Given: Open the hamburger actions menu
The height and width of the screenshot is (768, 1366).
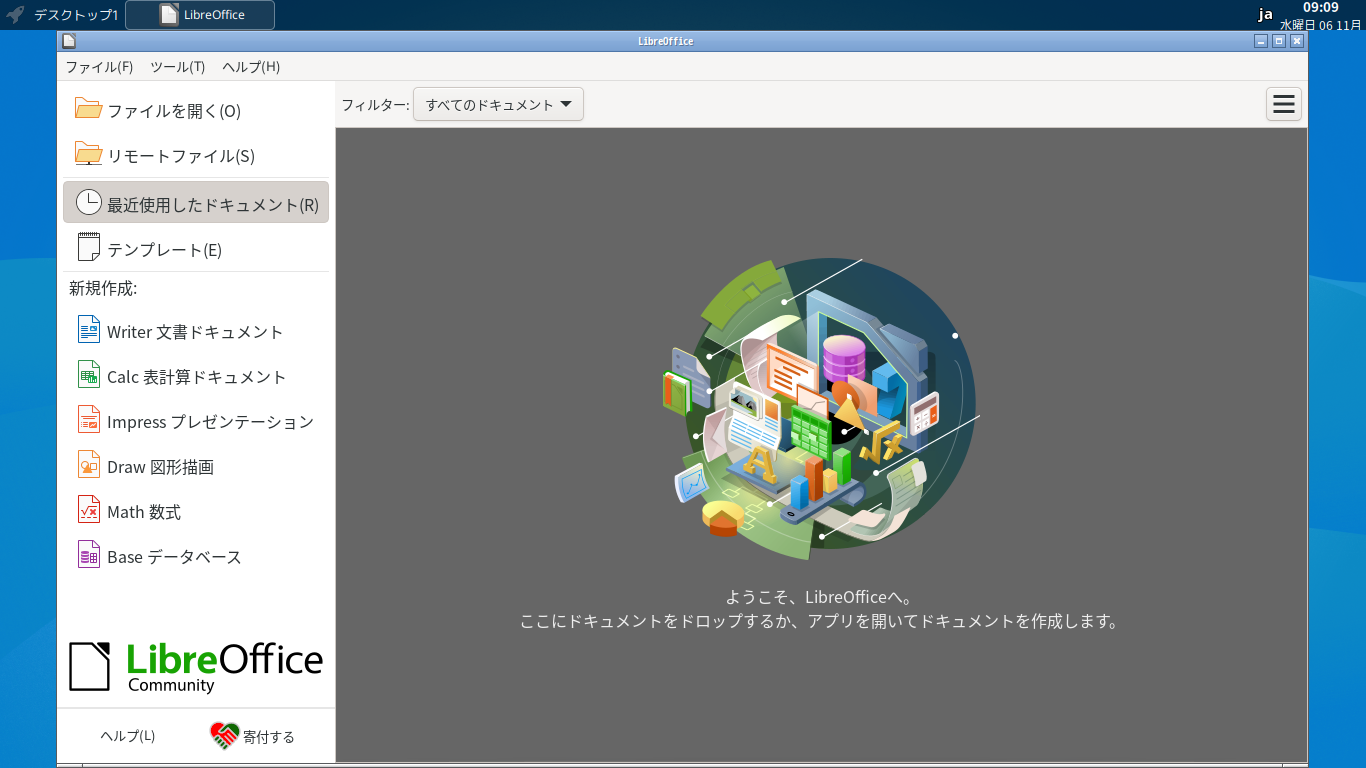Looking at the screenshot, I should pyautogui.click(x=1284, y=104).
